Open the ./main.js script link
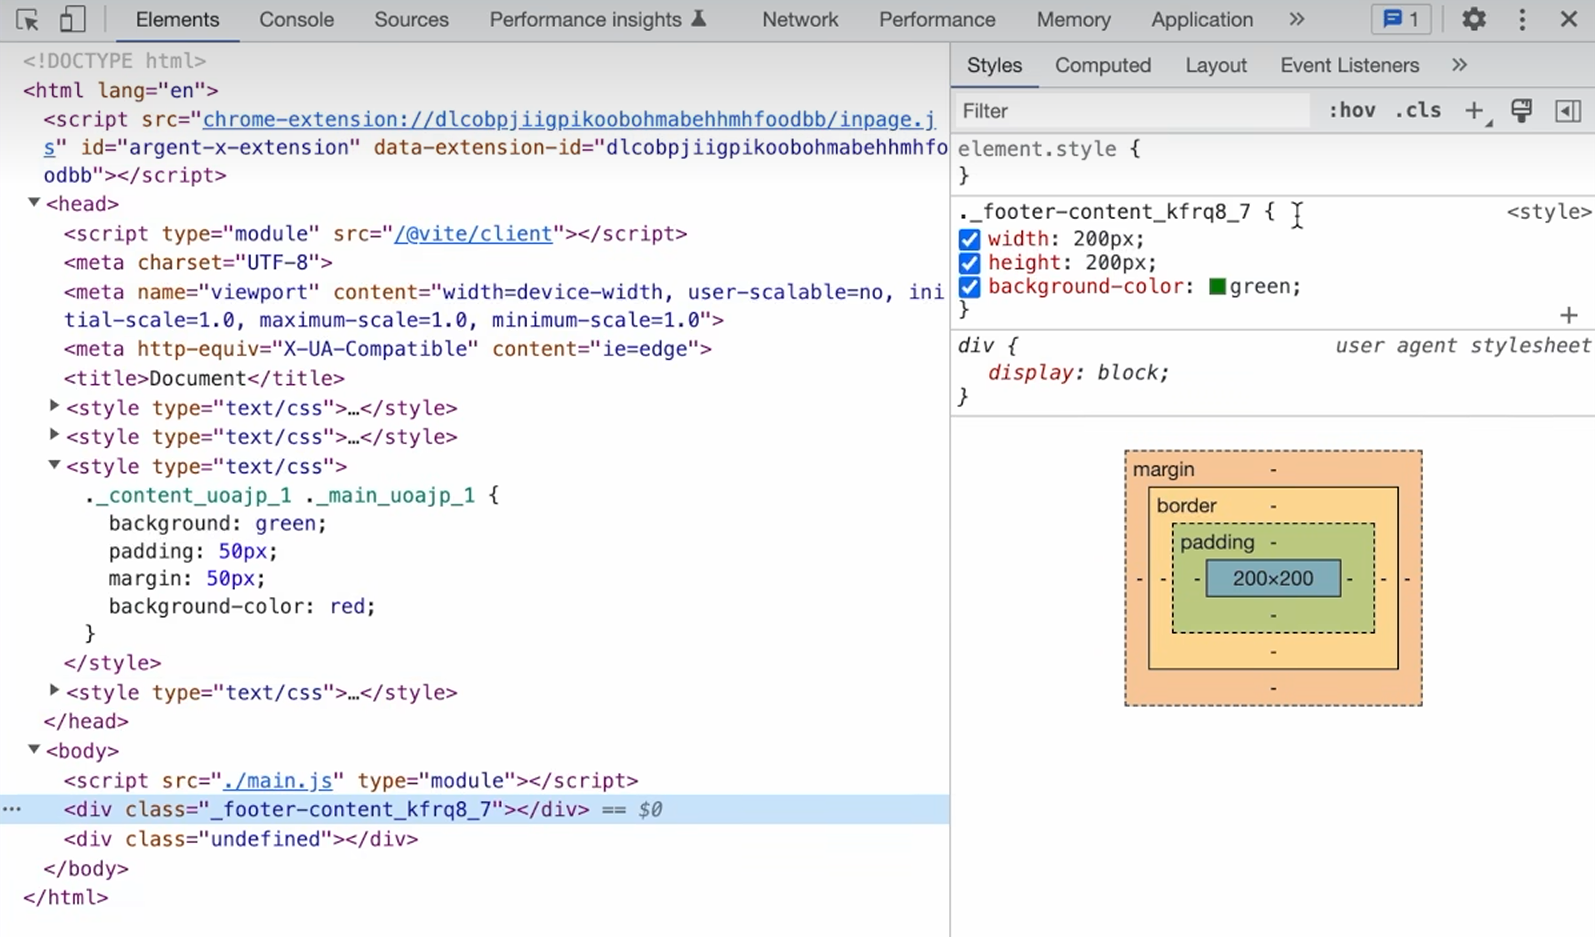Image resolution: width=1595 pixels, height=937 pixels. tap(277, 780)
